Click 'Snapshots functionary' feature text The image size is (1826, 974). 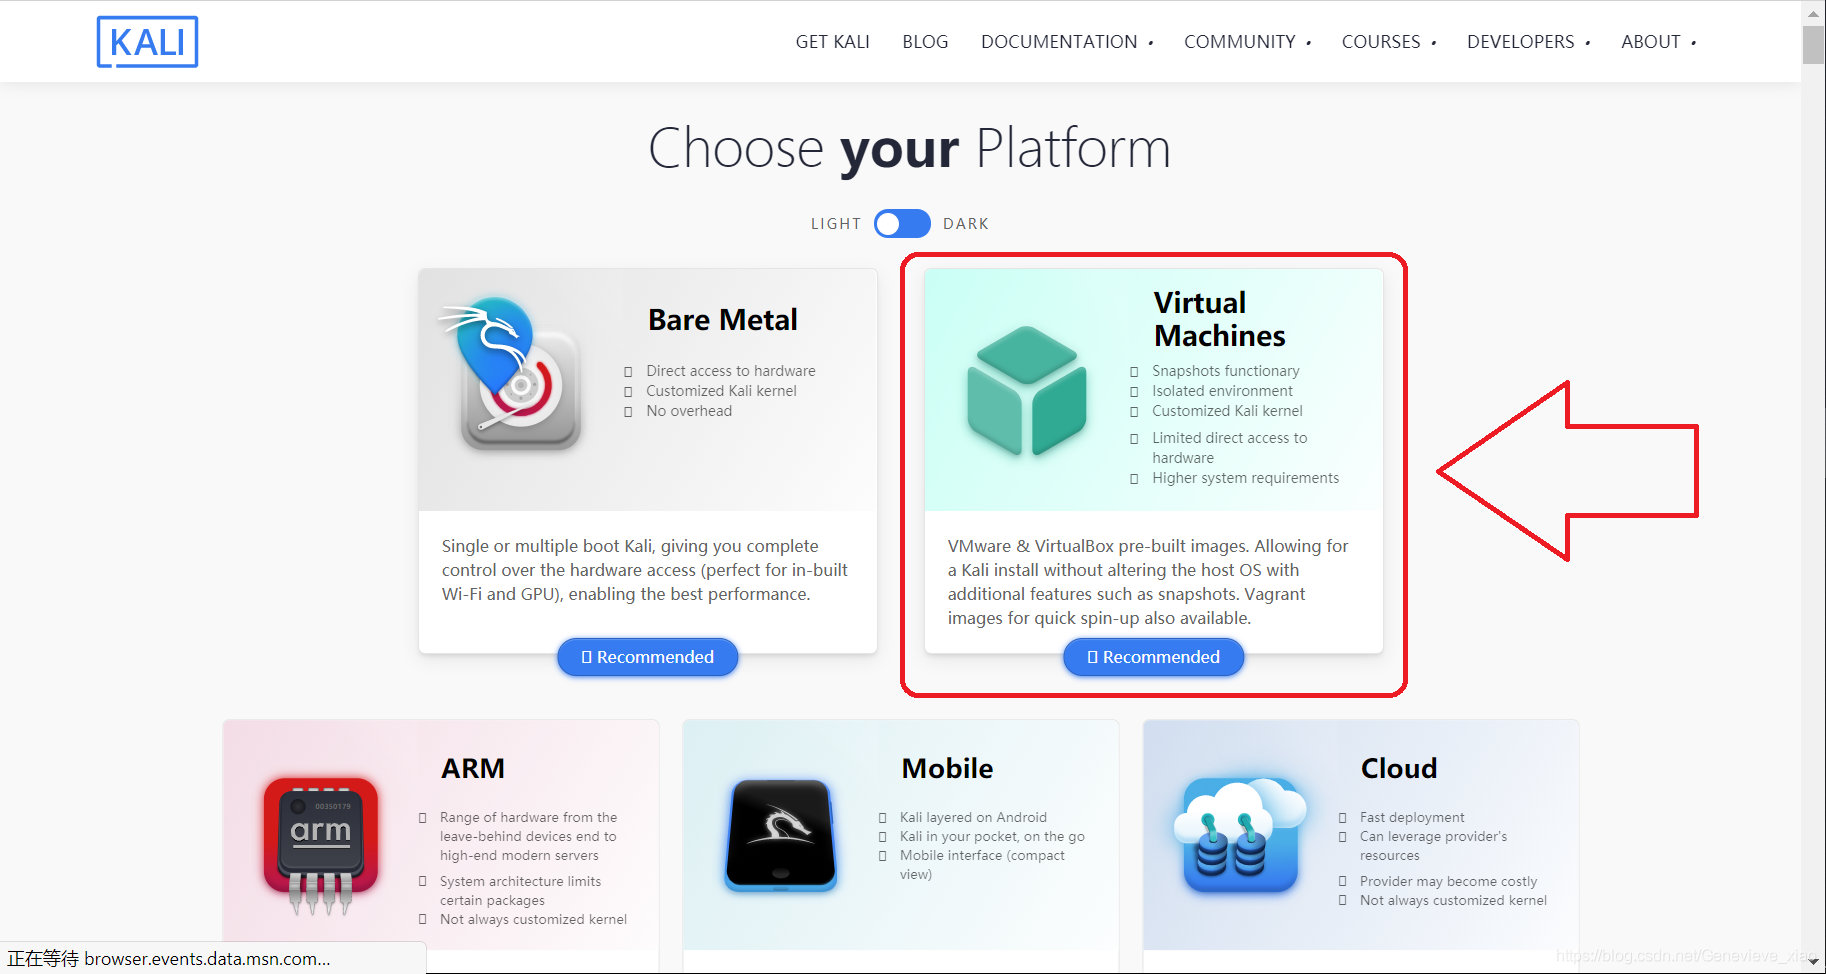coord(1226,371)
